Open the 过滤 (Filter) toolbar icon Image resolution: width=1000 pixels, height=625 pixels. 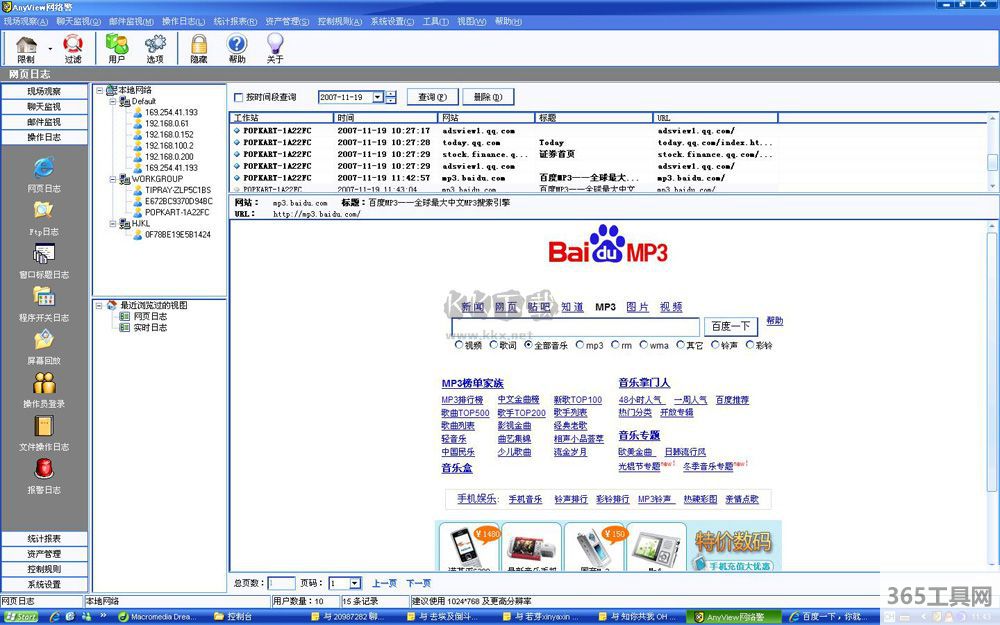(73, 45)
